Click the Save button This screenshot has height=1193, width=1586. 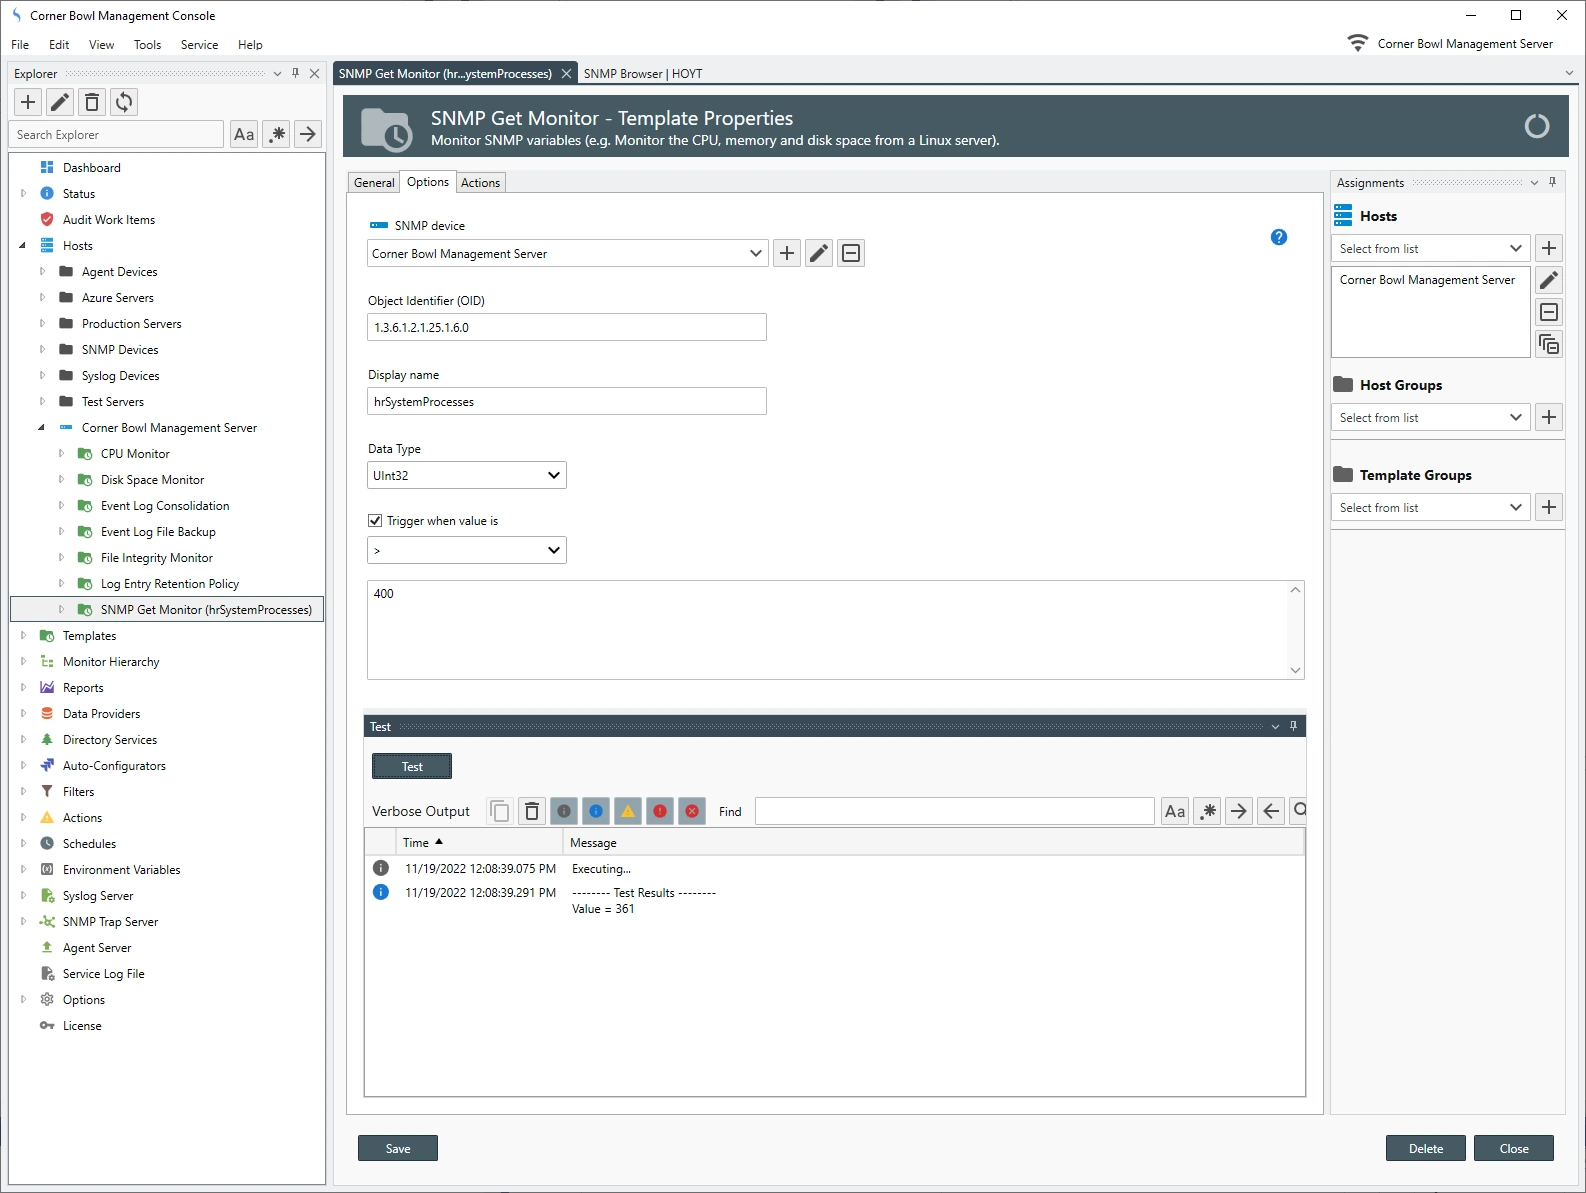point(398,1149)
